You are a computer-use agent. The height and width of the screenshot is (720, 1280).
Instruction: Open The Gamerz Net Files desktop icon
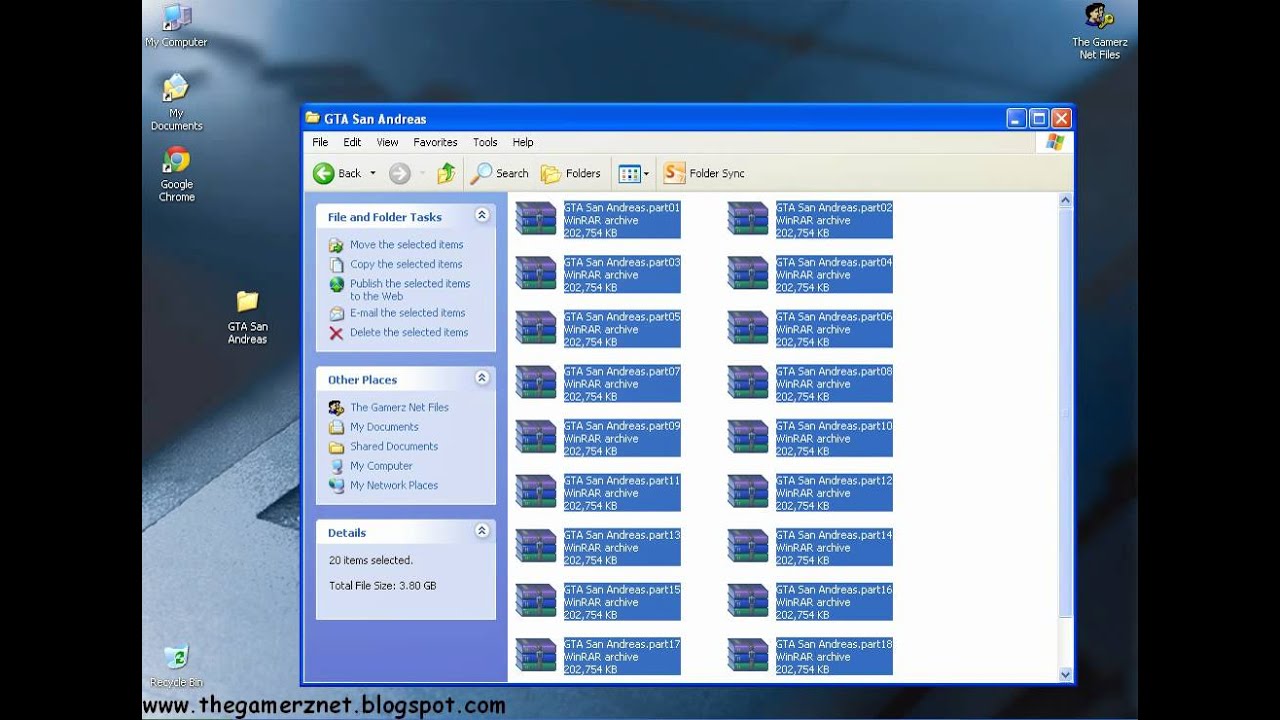click(x=1100, y=31)
